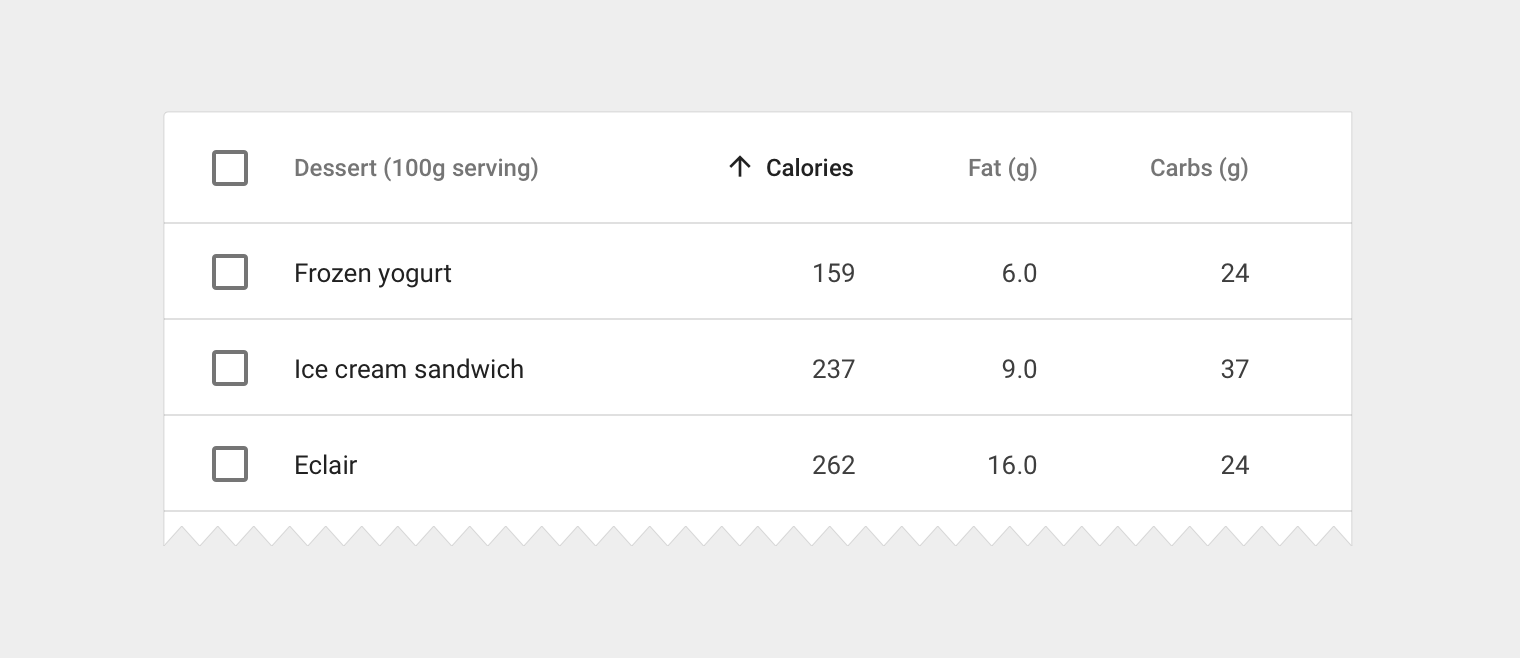Click the Ice cream sandwich name
This screenshot has width=1520, height=658.
[408, 369]
